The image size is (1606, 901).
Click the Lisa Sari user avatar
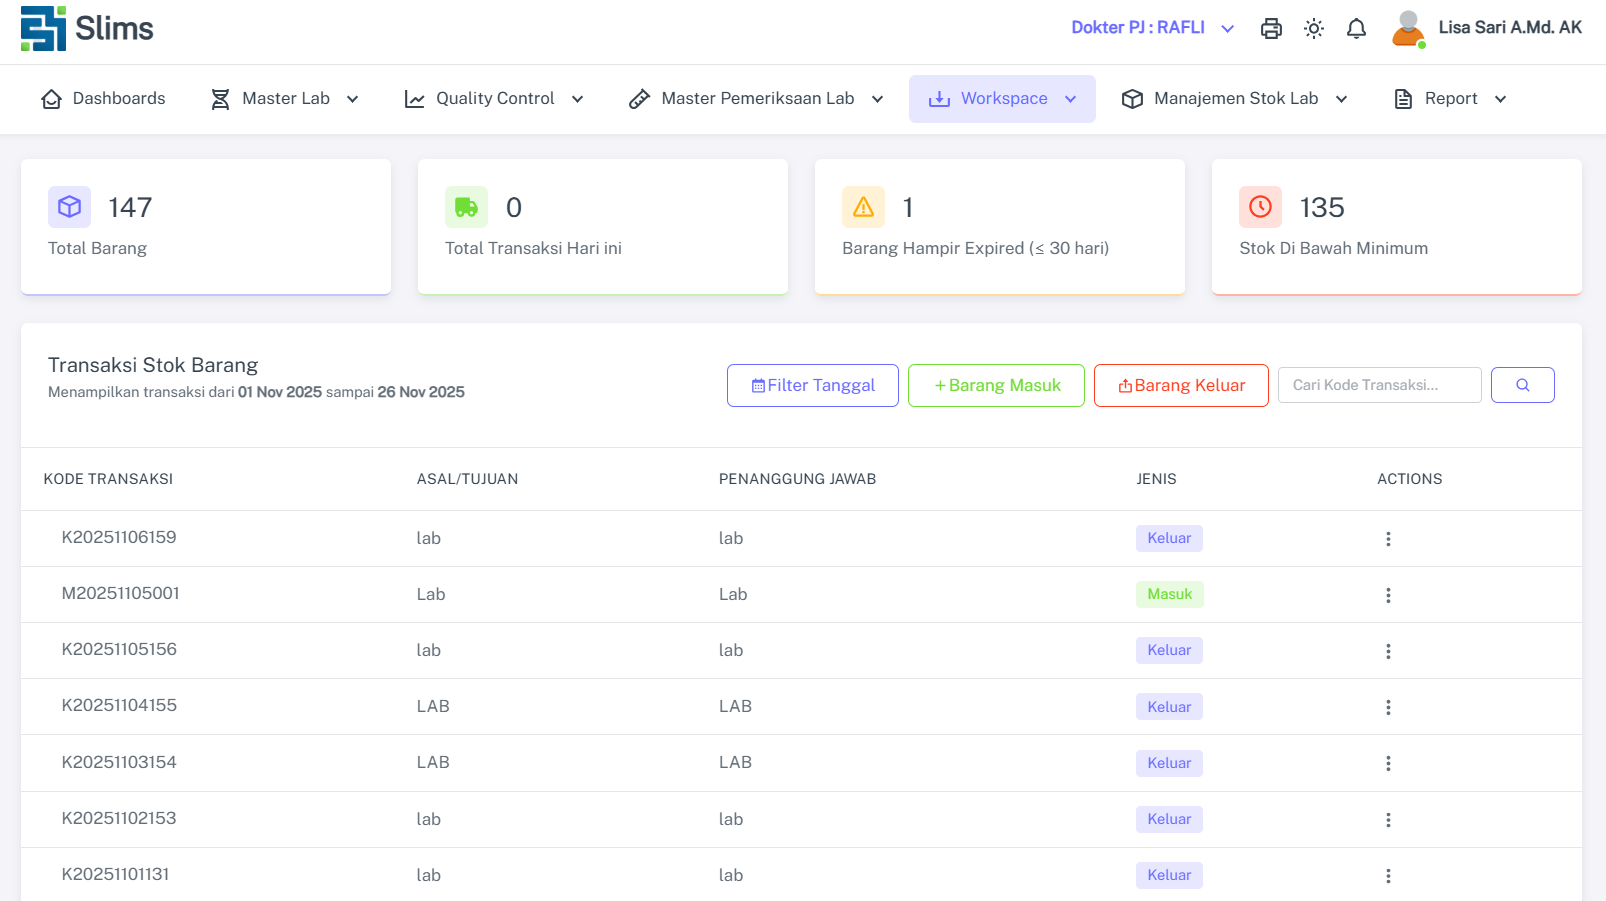pos(1408,29)
